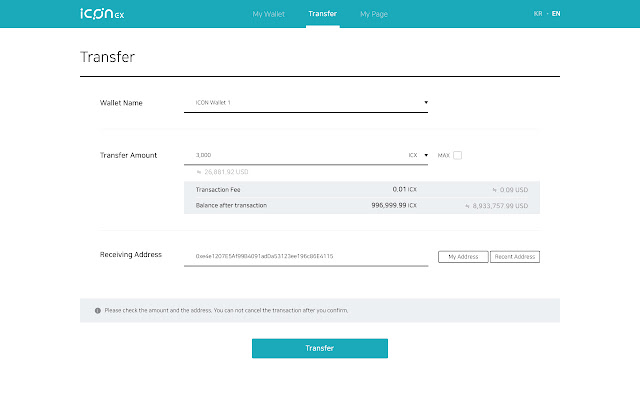This screenshot has height=400, width=640.
Task: Click the info icon beside the warning
Action: click(x=97, y=310)
